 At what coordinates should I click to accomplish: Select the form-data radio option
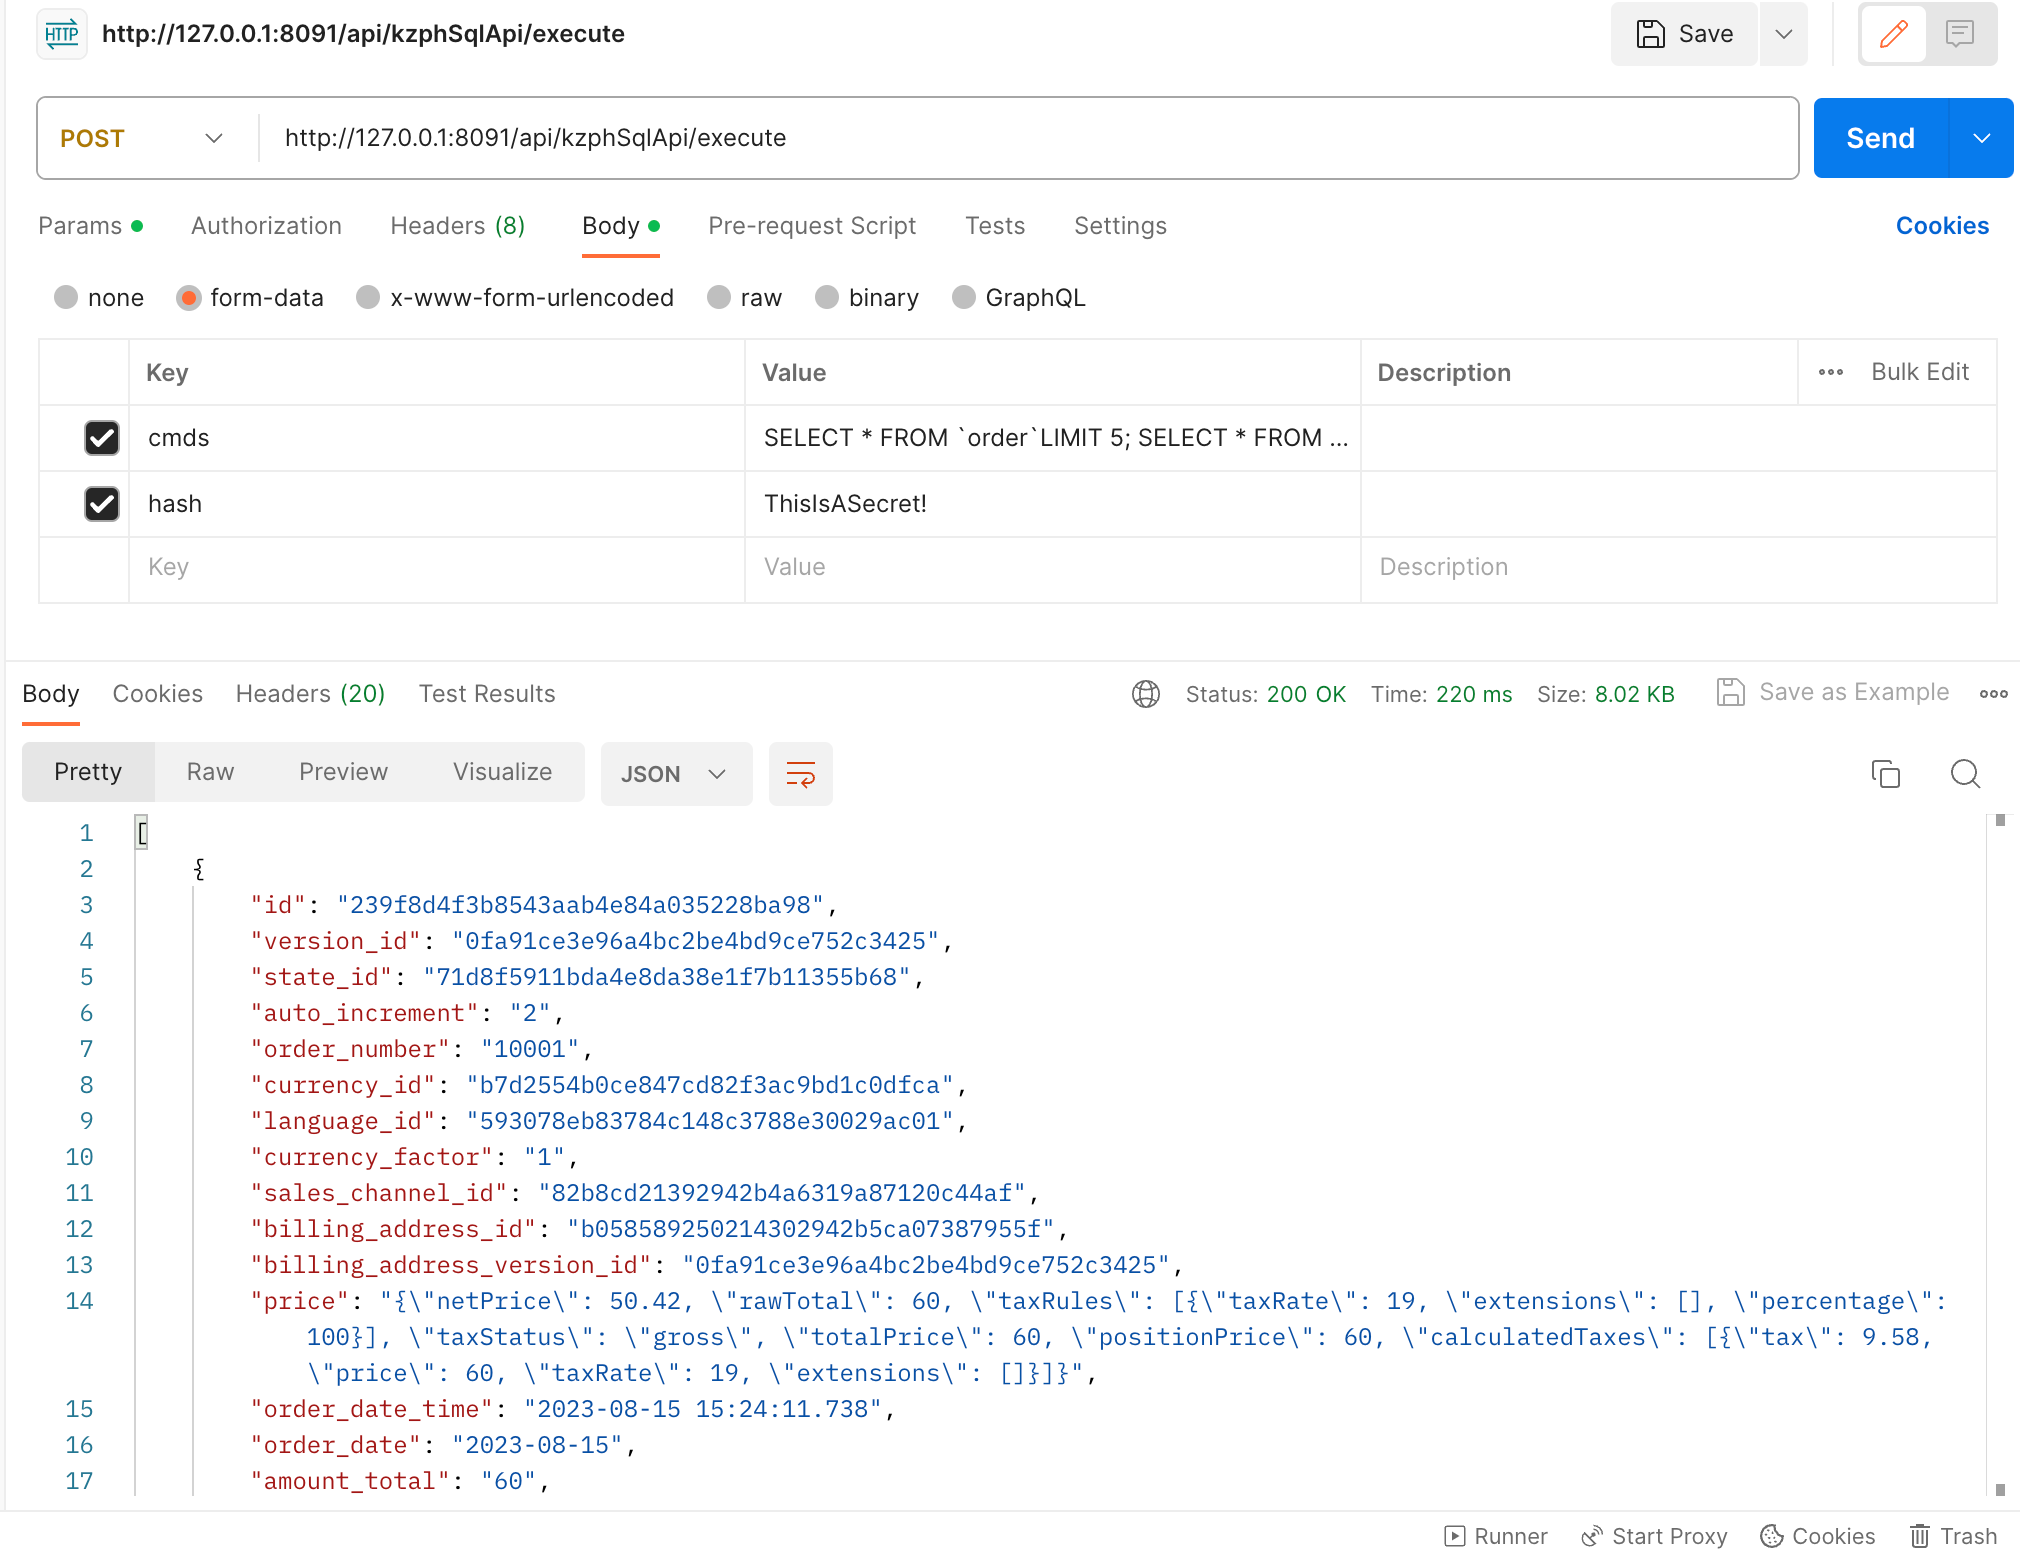(188, 298)
